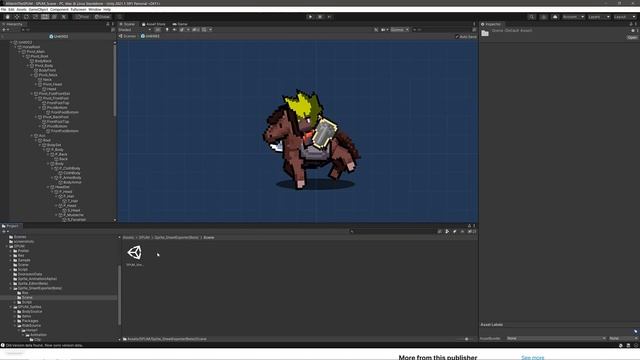Open the Assets menu
The image size is (640, 360).
coord(22,9)
